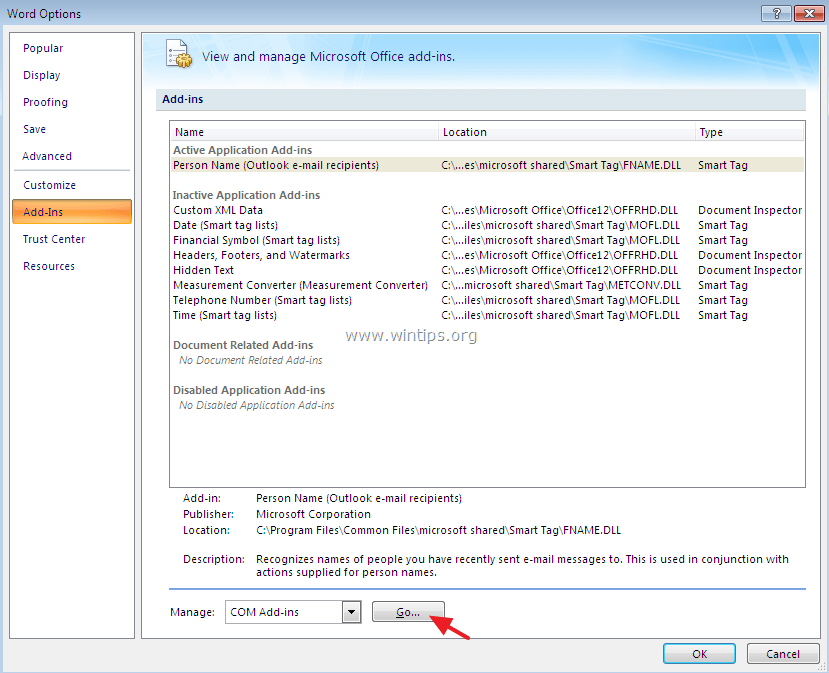This screenshot has height=673, width=829.
Task: Close the Word Options dialog
Action: click(809, 13)
